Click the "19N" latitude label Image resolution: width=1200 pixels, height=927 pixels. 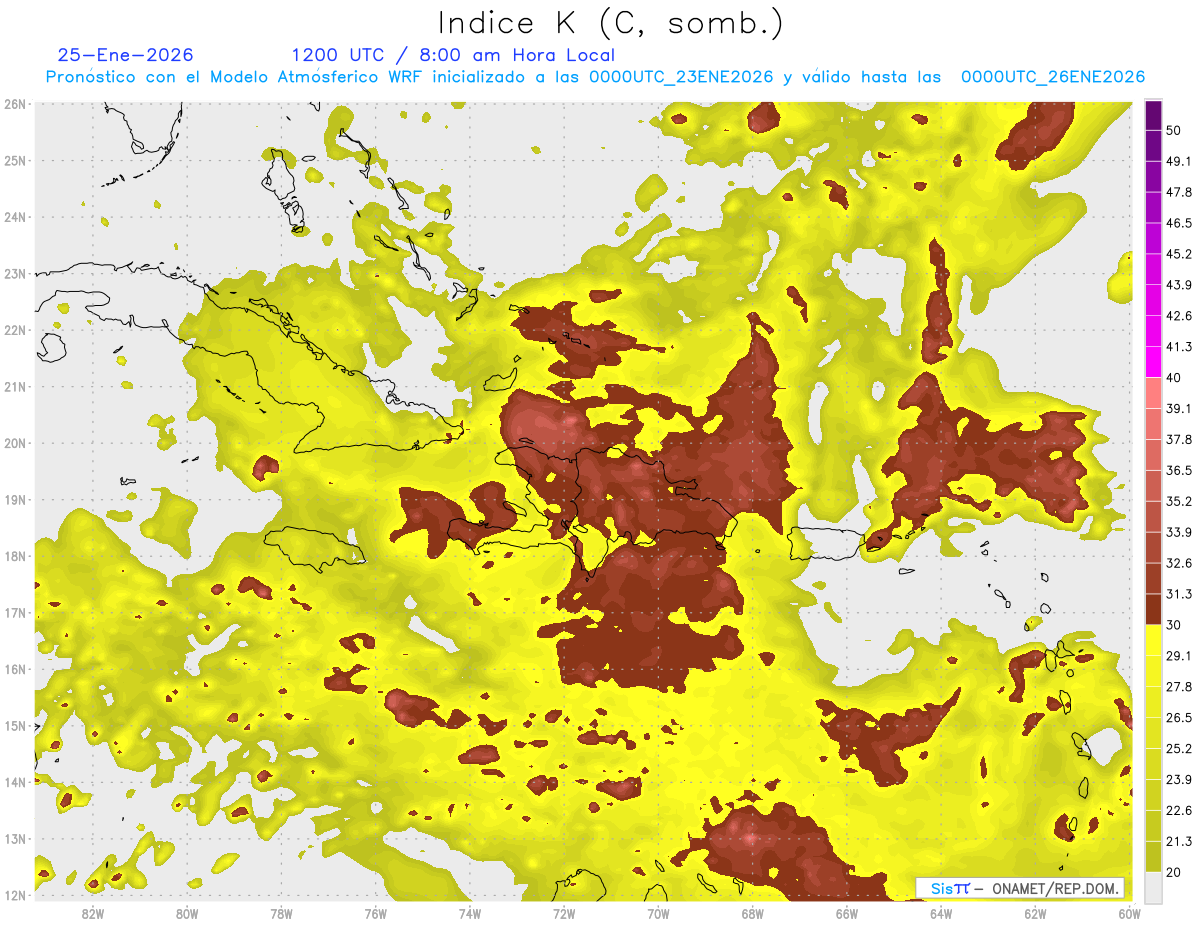click(x=15, y=499)
